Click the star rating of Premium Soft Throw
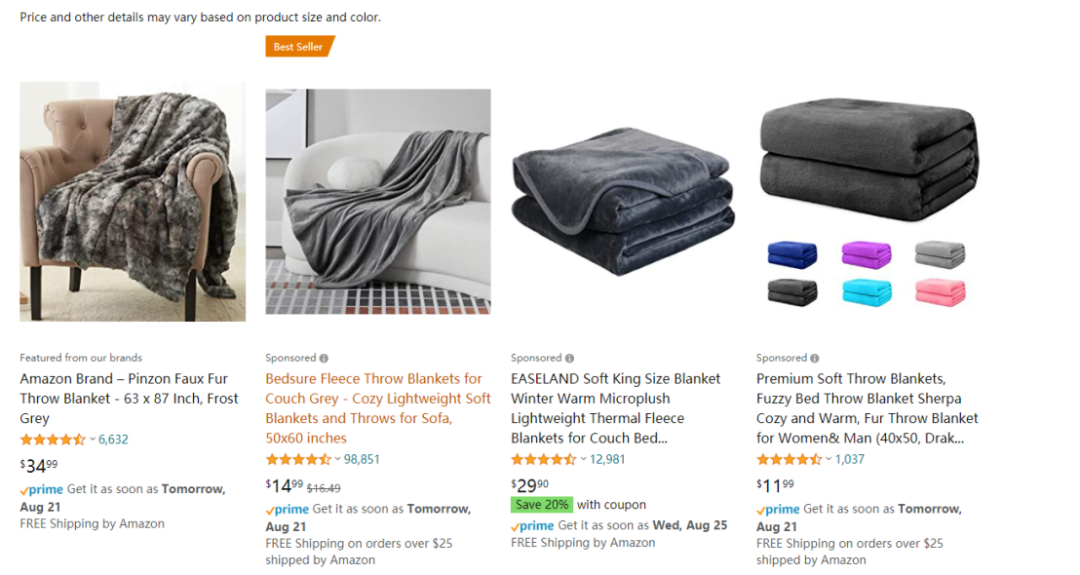 click(x=789, y=459)
